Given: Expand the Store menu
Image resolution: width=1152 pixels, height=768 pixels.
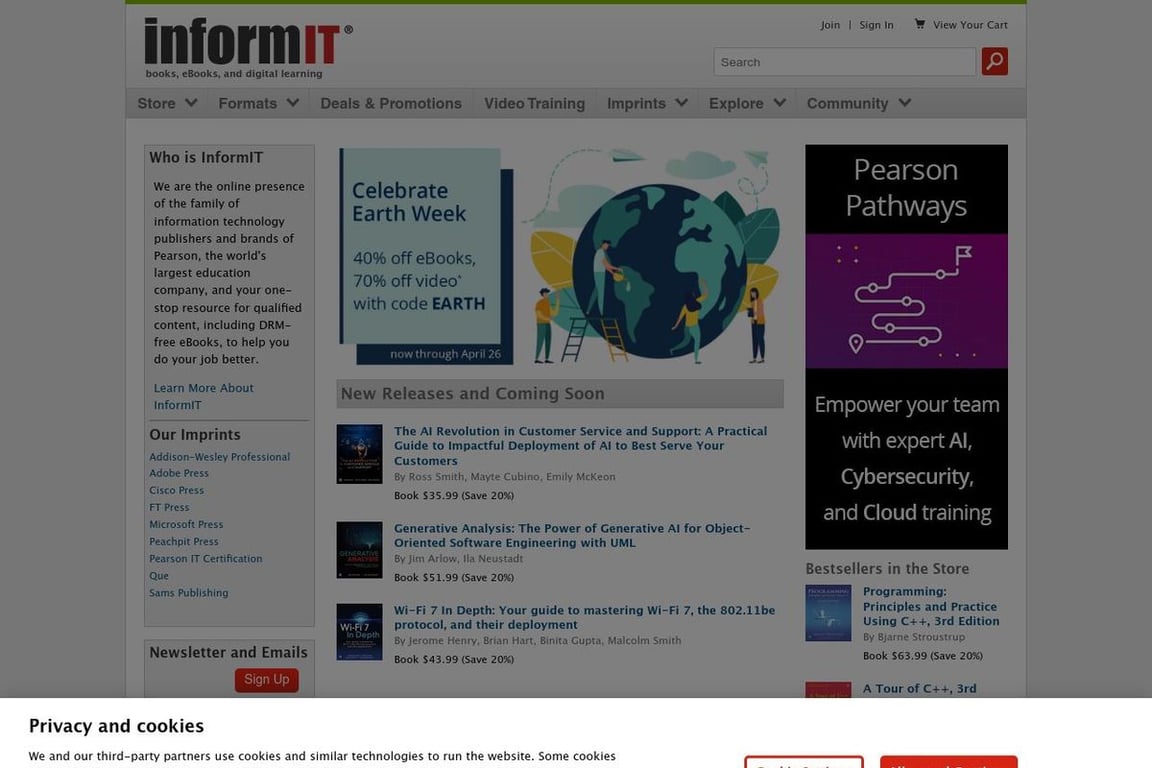Looking at the screenshot, I should (167, 104).
